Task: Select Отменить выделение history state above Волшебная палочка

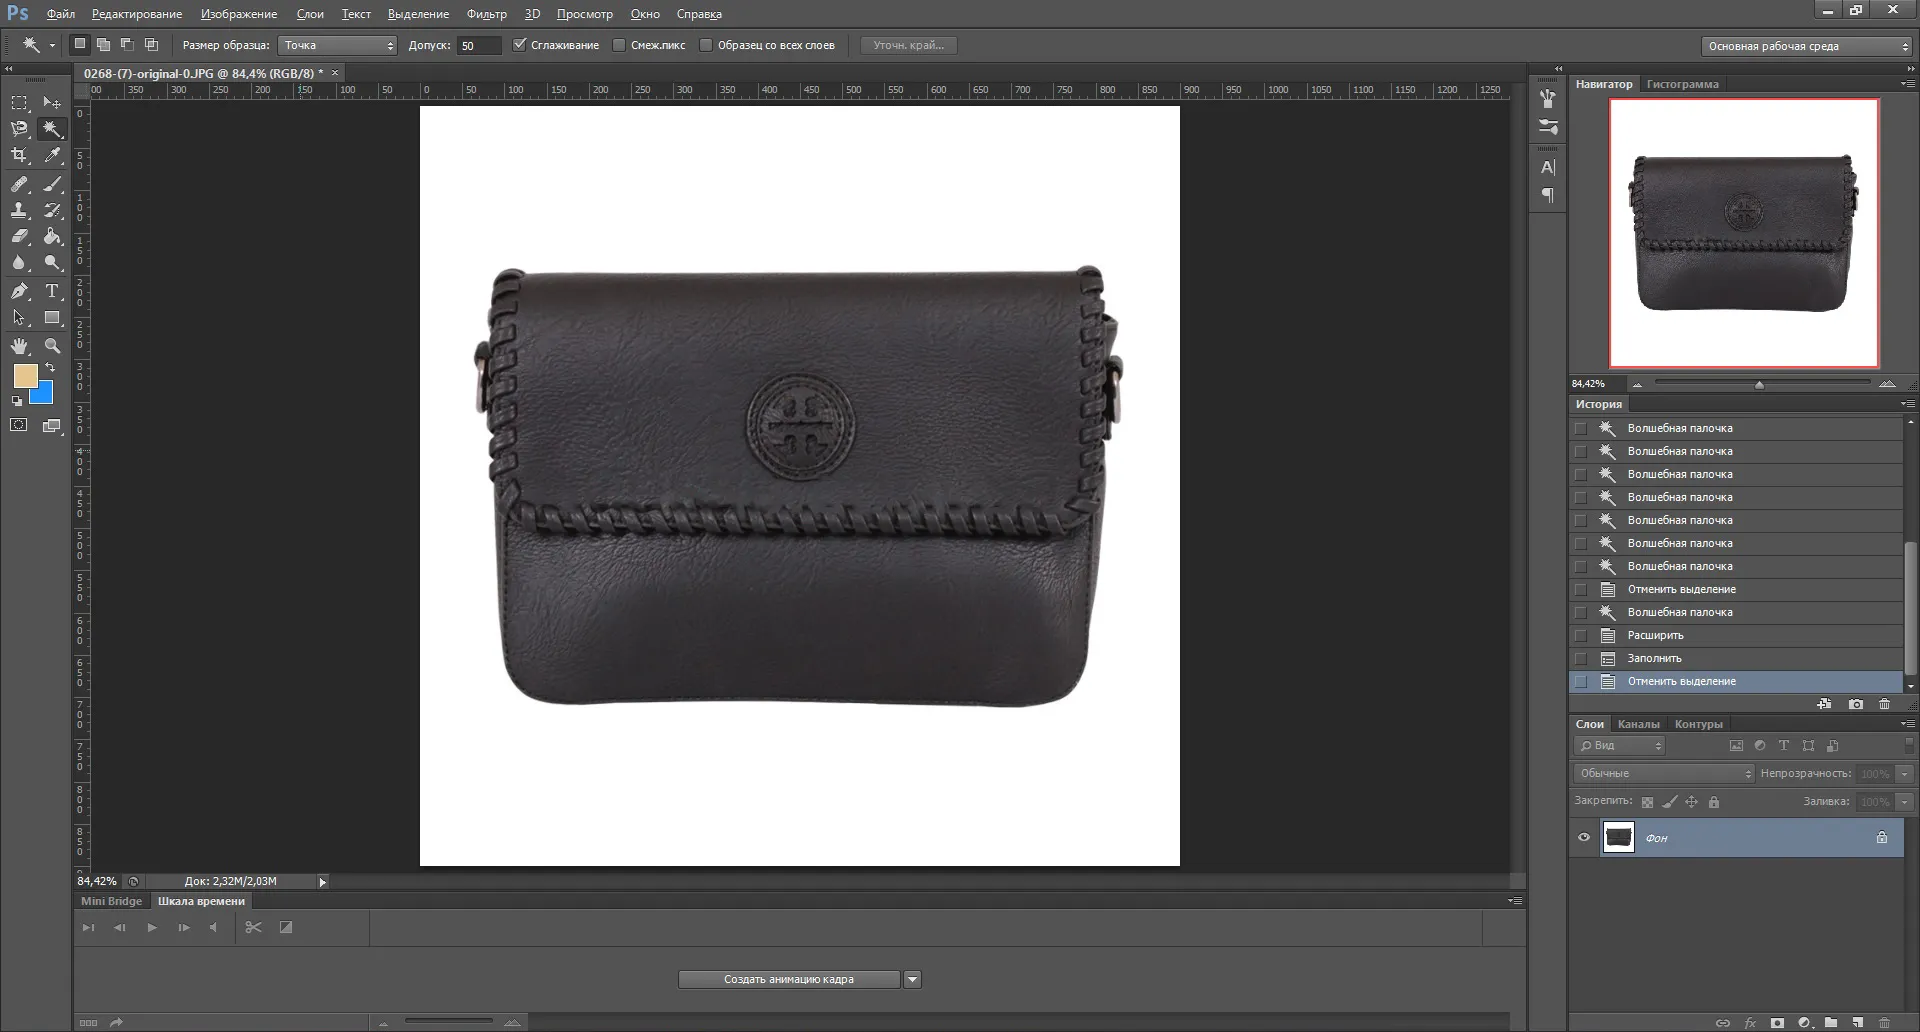Action: 1736,589
